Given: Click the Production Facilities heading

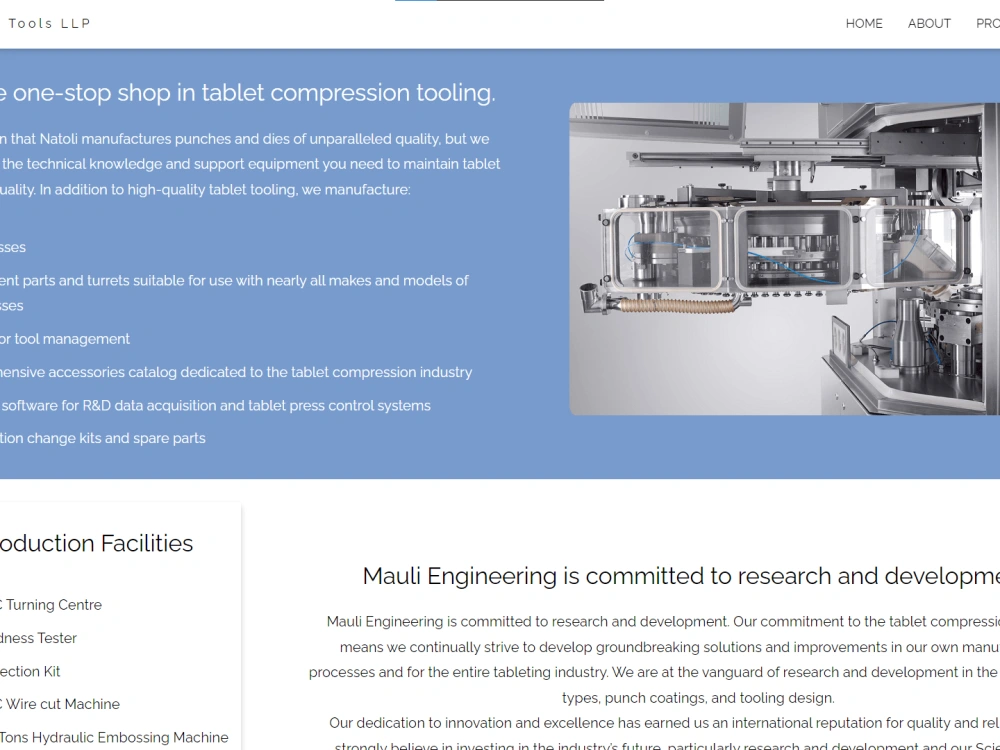Looking at the screenshot, I should pyautogui.click(x=96, y=543).
